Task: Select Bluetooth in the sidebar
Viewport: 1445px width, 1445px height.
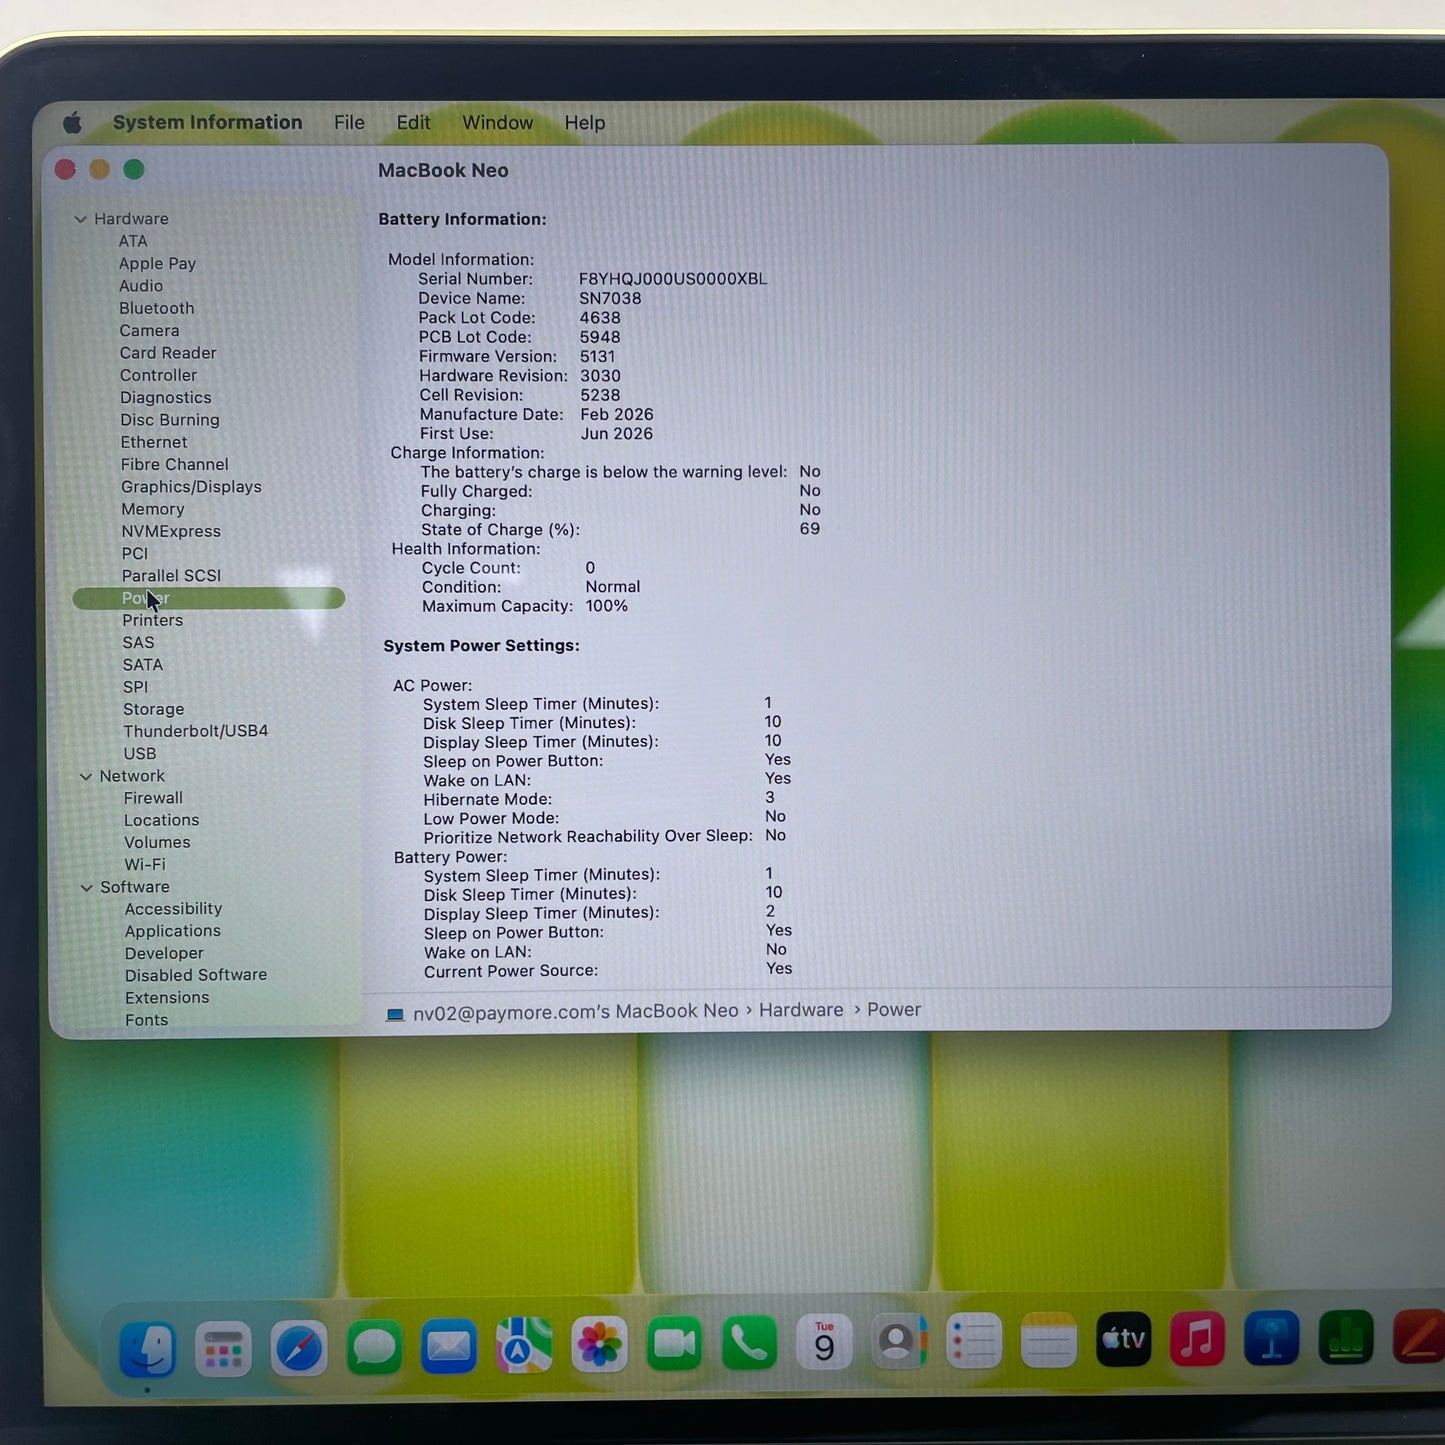Action: (157, 308)
